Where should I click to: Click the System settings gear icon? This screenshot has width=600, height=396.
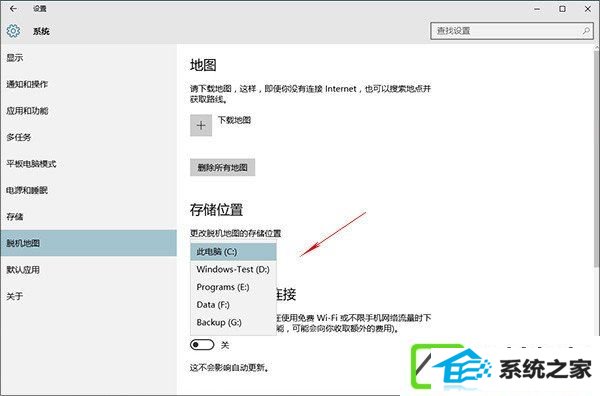click(x=13, y=31)
